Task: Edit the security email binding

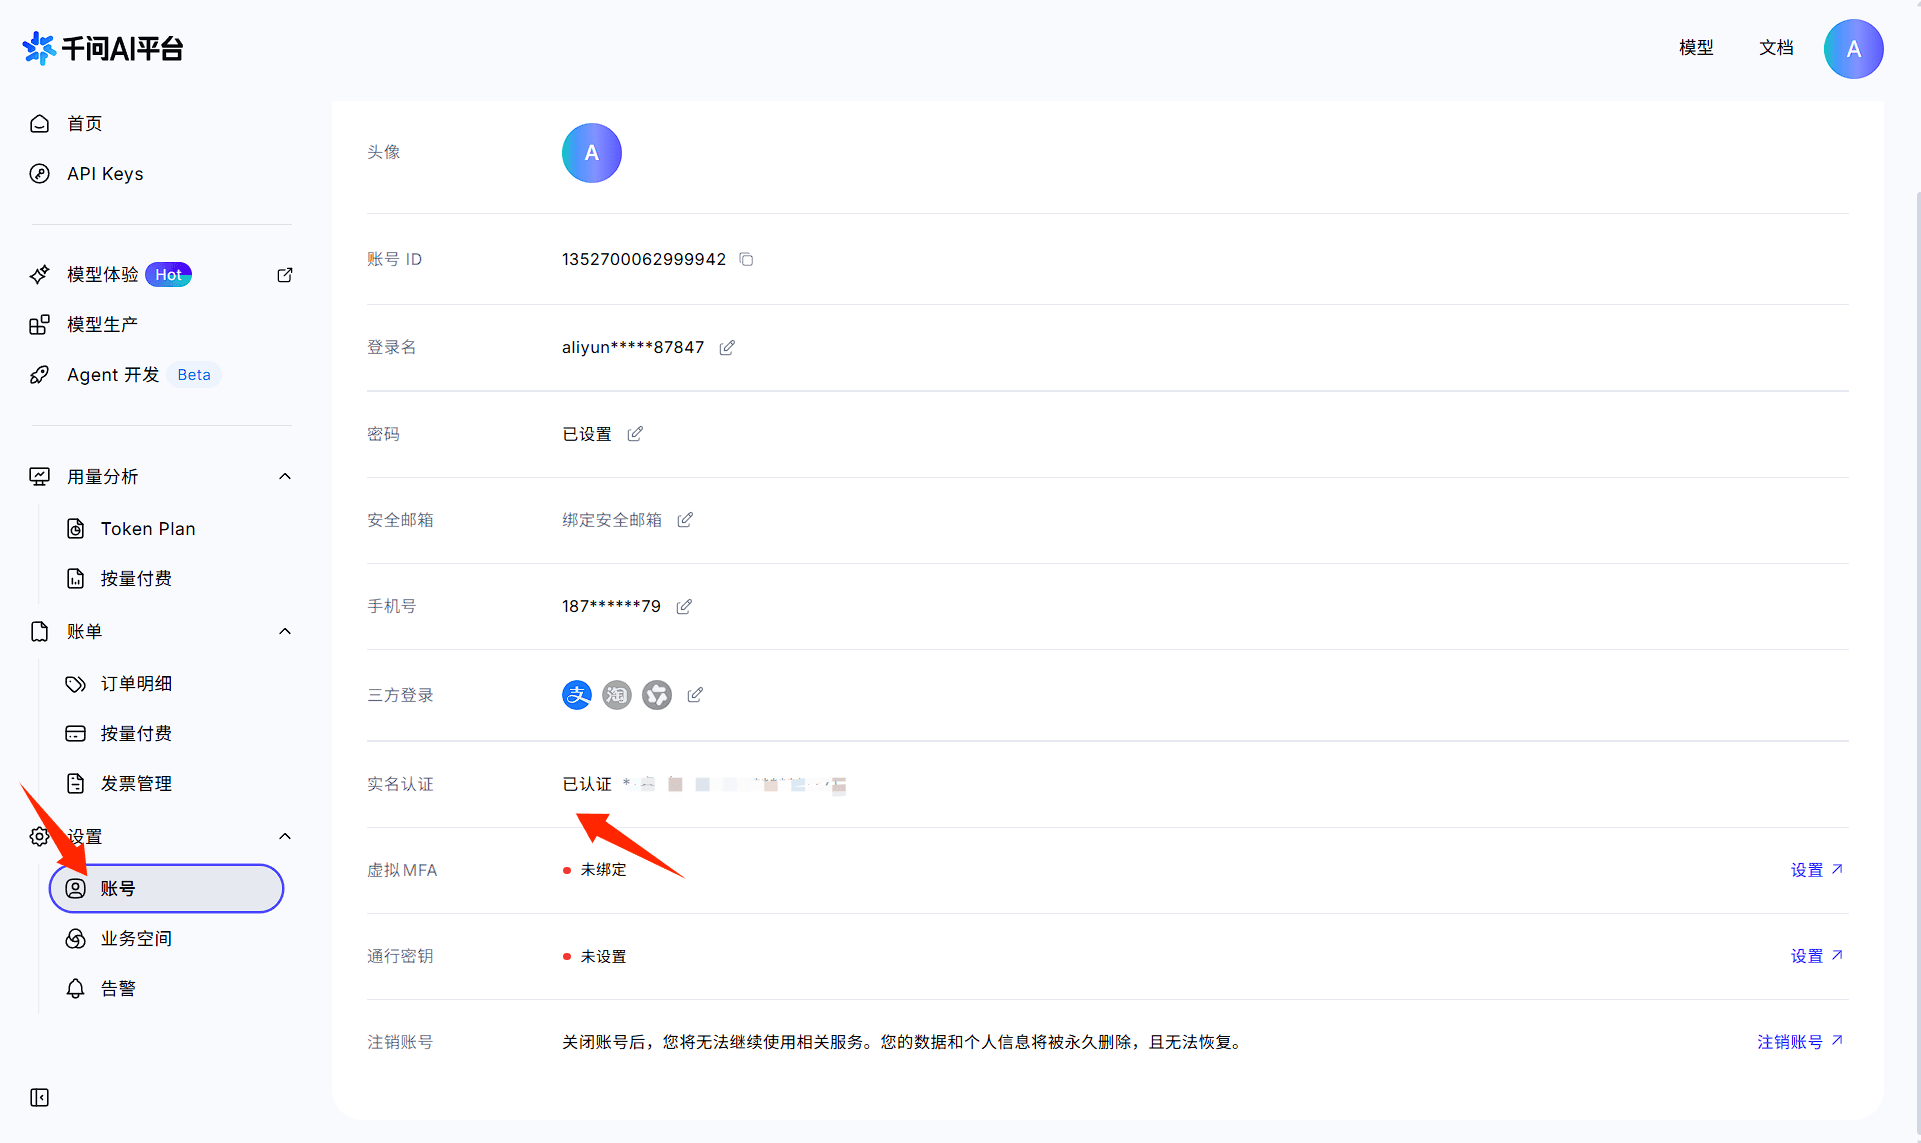Action: pyautogui.click(x=685, y=520)
